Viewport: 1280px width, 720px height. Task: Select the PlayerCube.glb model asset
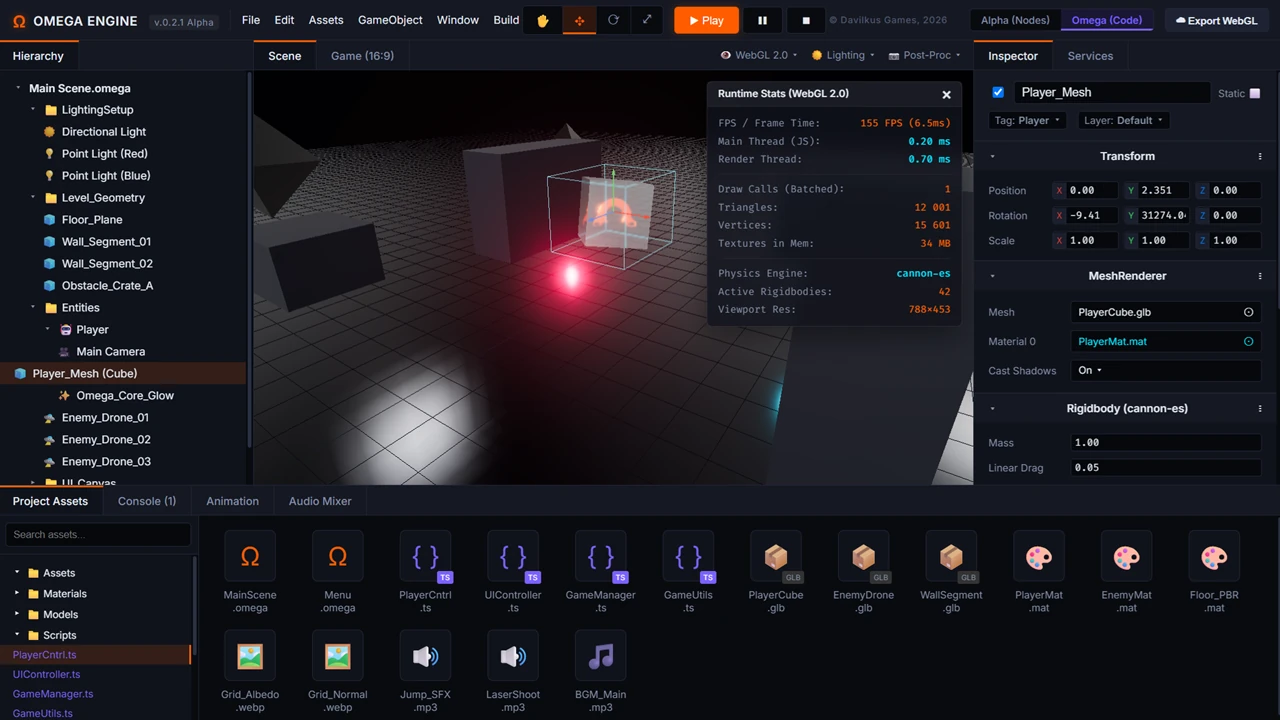[x=776, y=557]
